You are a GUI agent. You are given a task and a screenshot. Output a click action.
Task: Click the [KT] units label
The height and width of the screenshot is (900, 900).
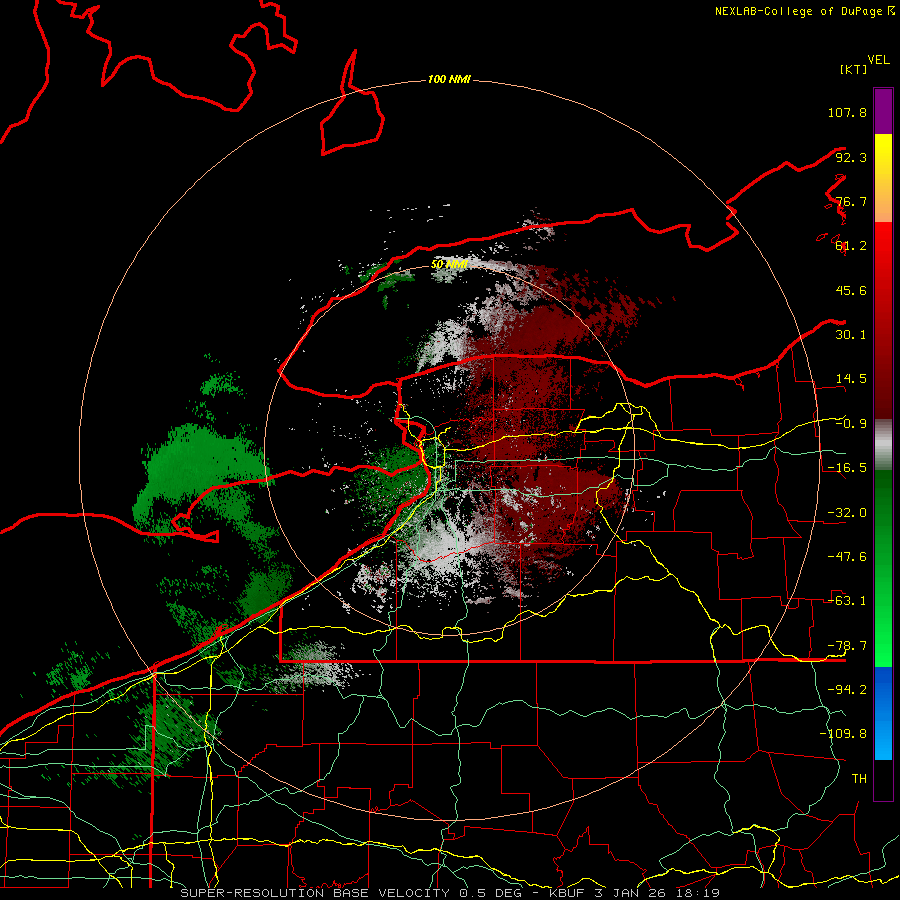tap(854, 69)
